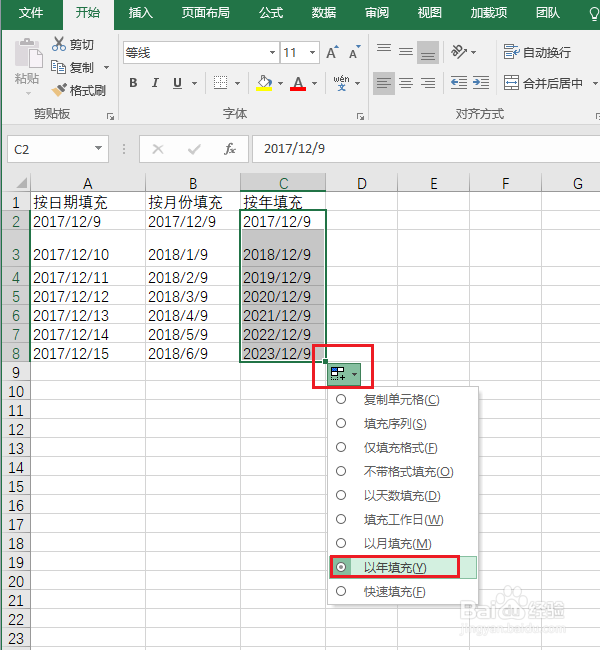
Task: Open underline style dropdown arrow
Action: click(194, 83)
